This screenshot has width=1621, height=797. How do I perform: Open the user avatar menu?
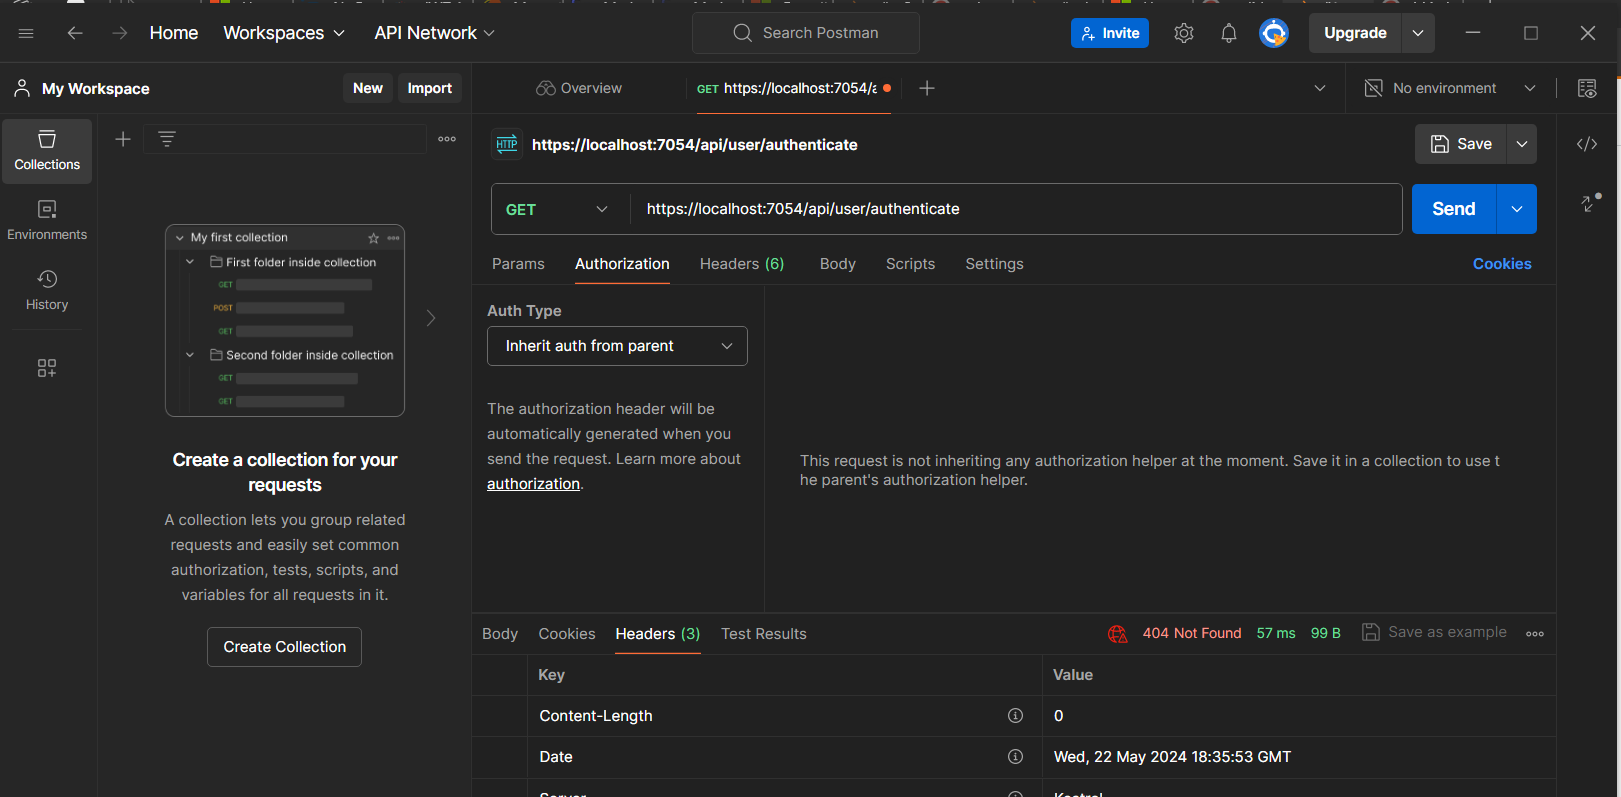pyautogui.click(x=1274, y=33)
